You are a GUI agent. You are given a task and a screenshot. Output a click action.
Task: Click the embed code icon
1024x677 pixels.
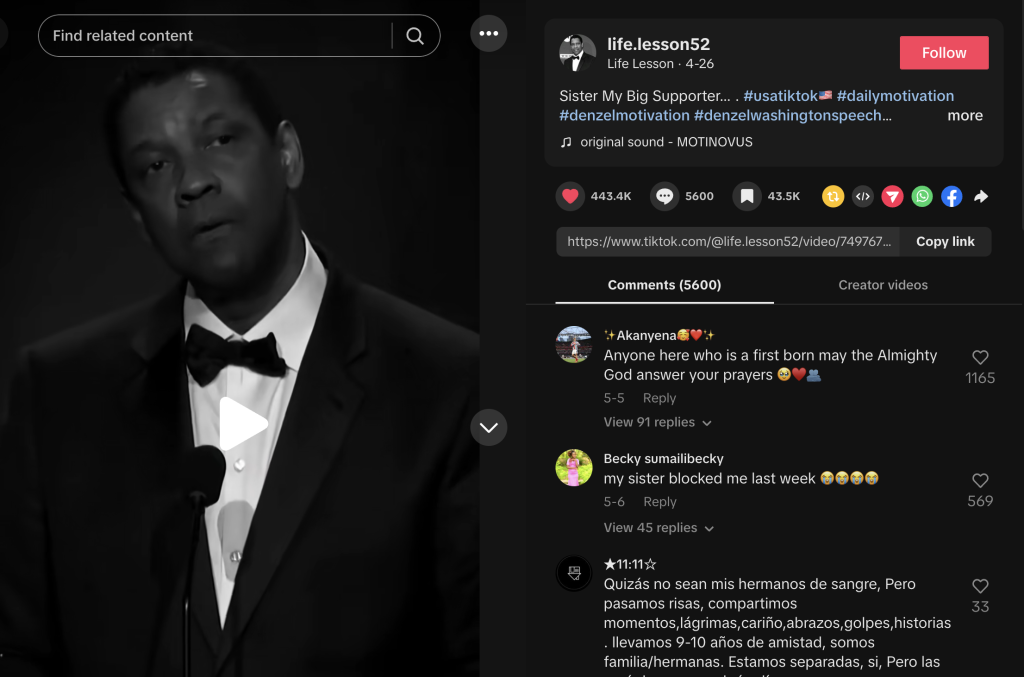pyautogui.click(x=863, y=196)
